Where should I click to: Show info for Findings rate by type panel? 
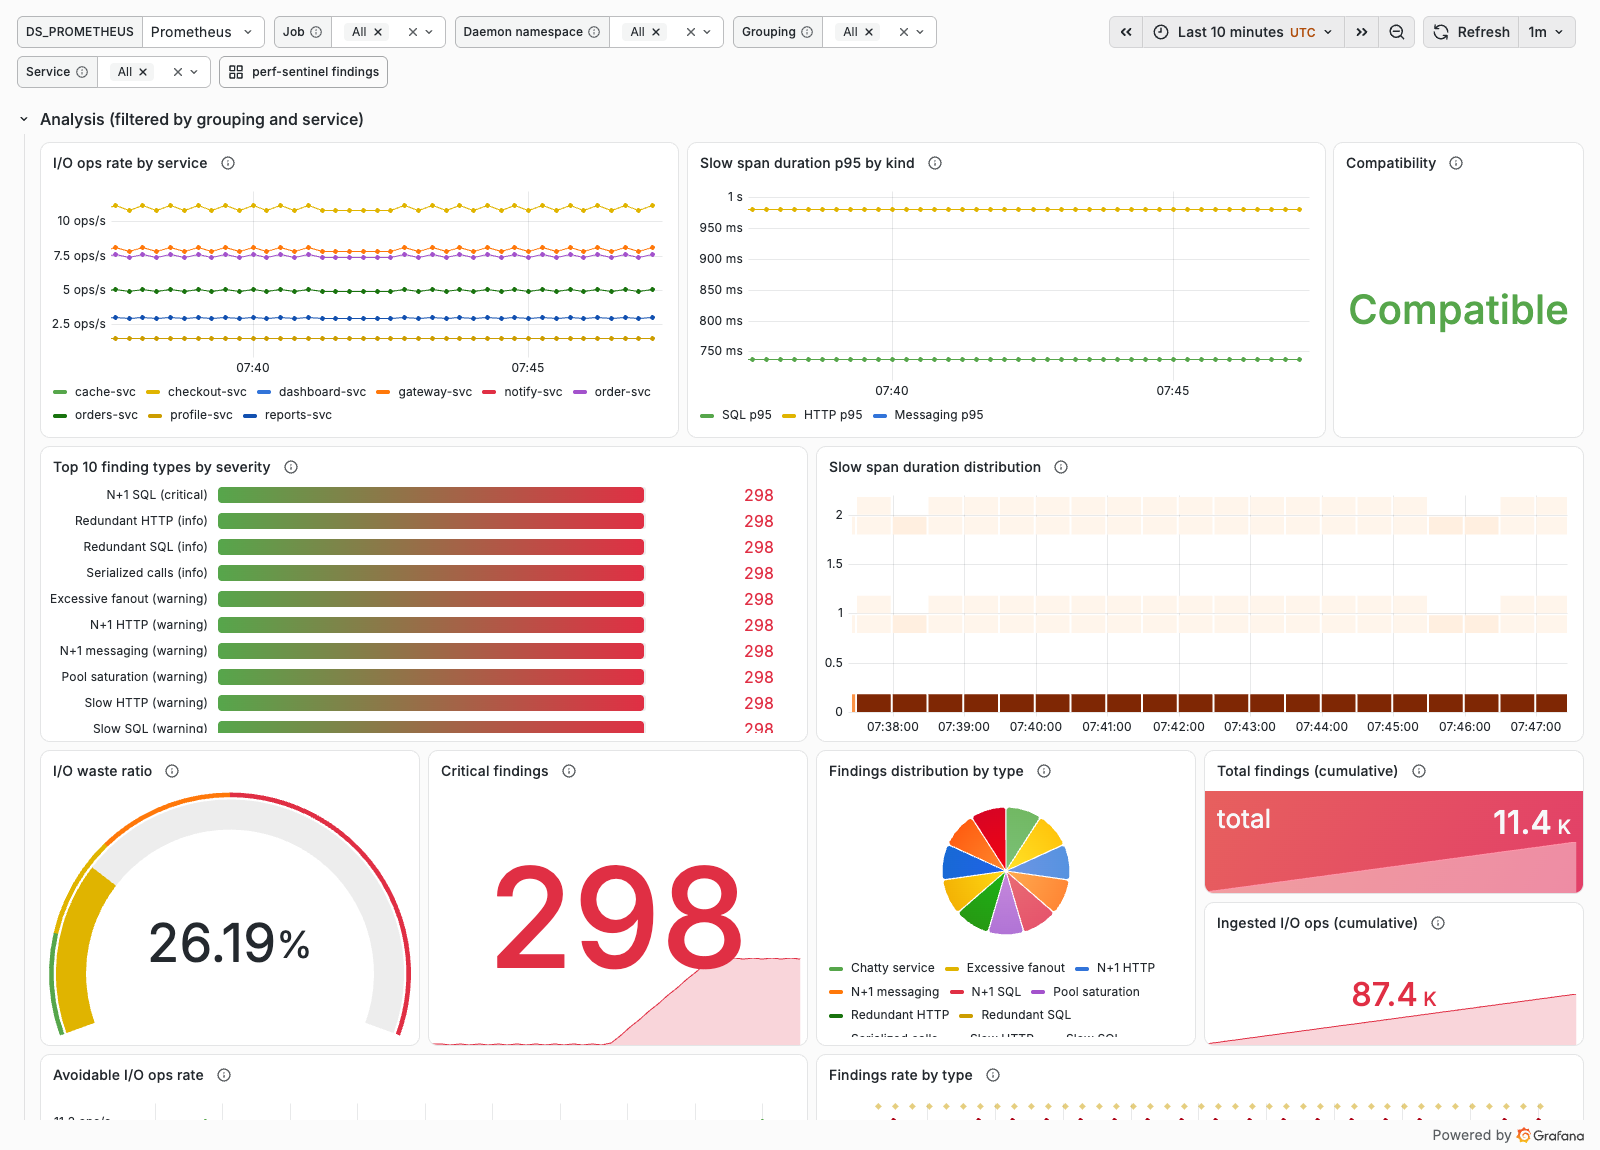993,1075
